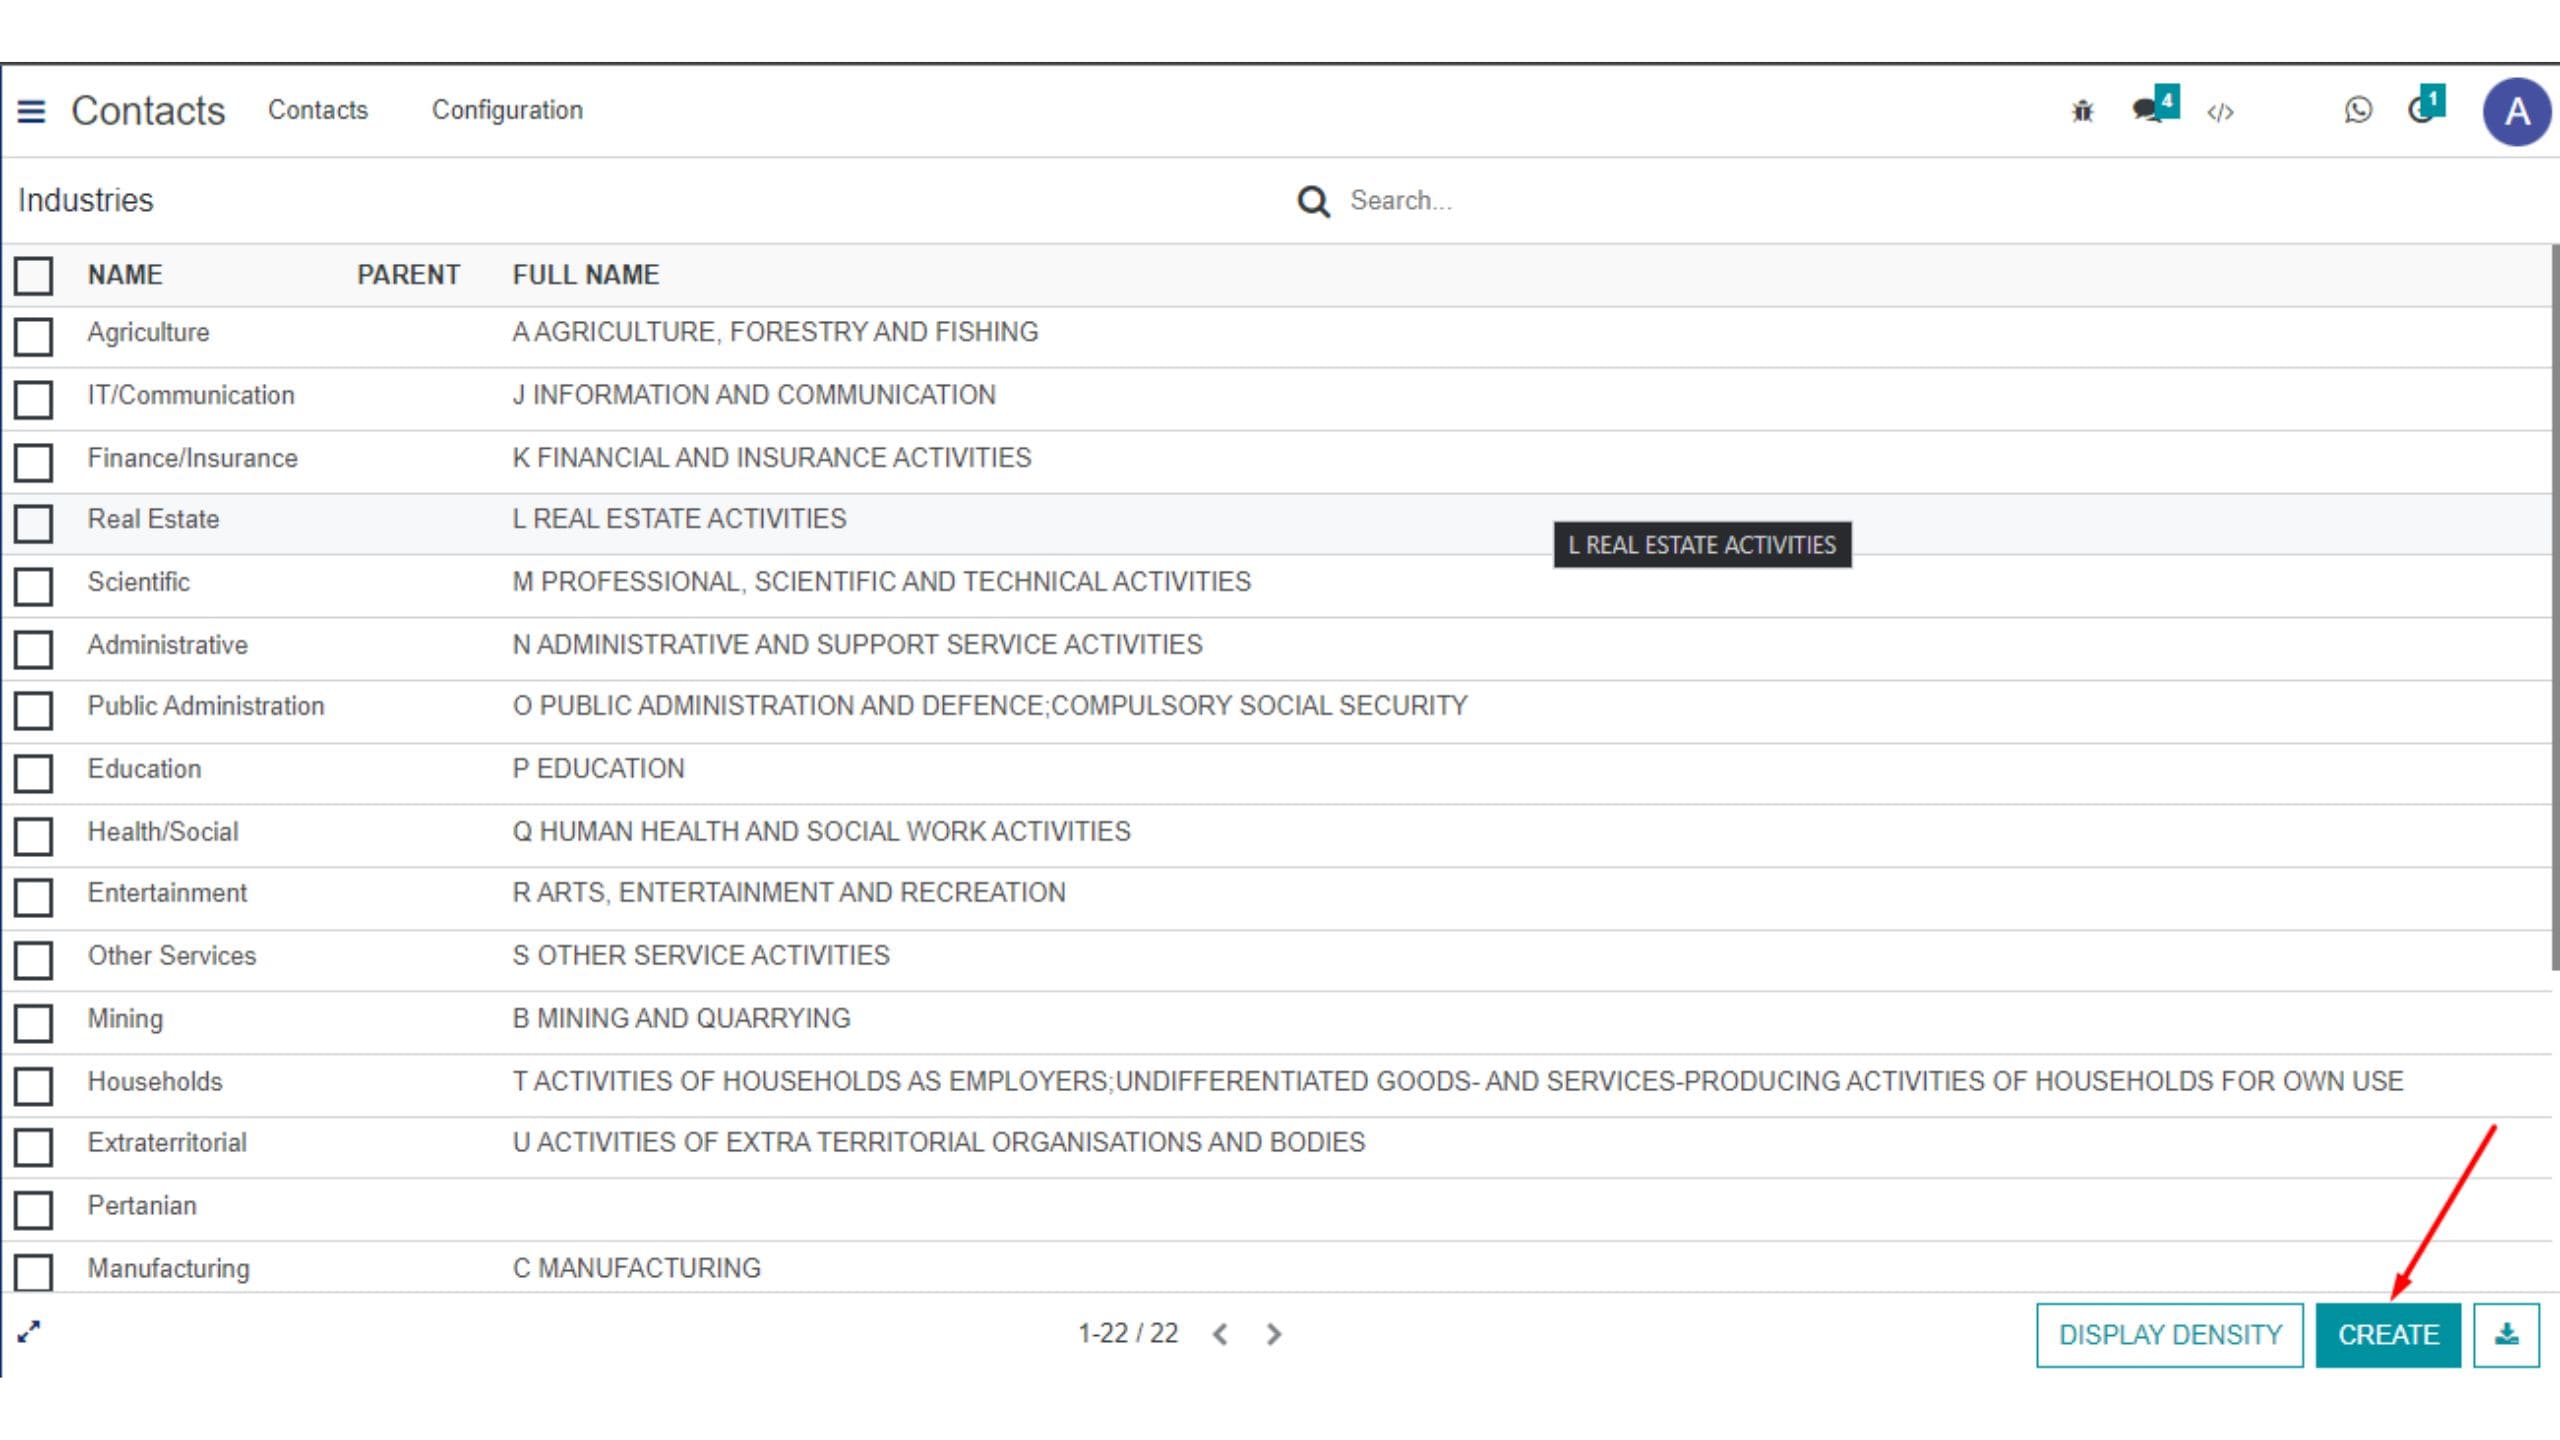The height and width of the screenshot is (1440, 2560).
Task: Check the Entertainment row checkbox
Action: coord(33,897)
